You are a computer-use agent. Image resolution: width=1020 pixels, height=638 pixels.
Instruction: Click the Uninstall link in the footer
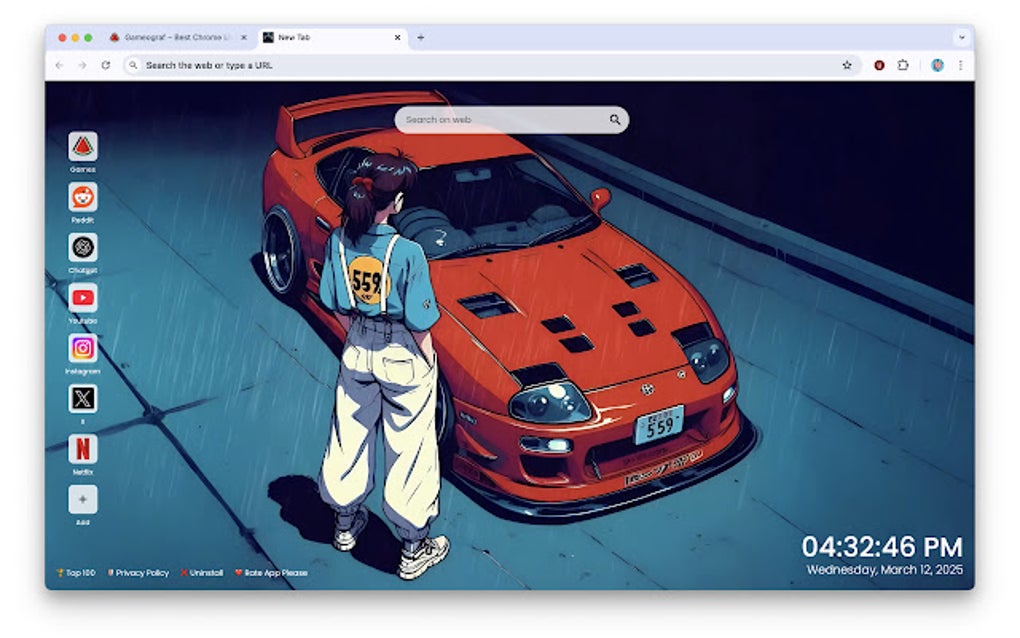pyautogui.click(x=203, y=573)
